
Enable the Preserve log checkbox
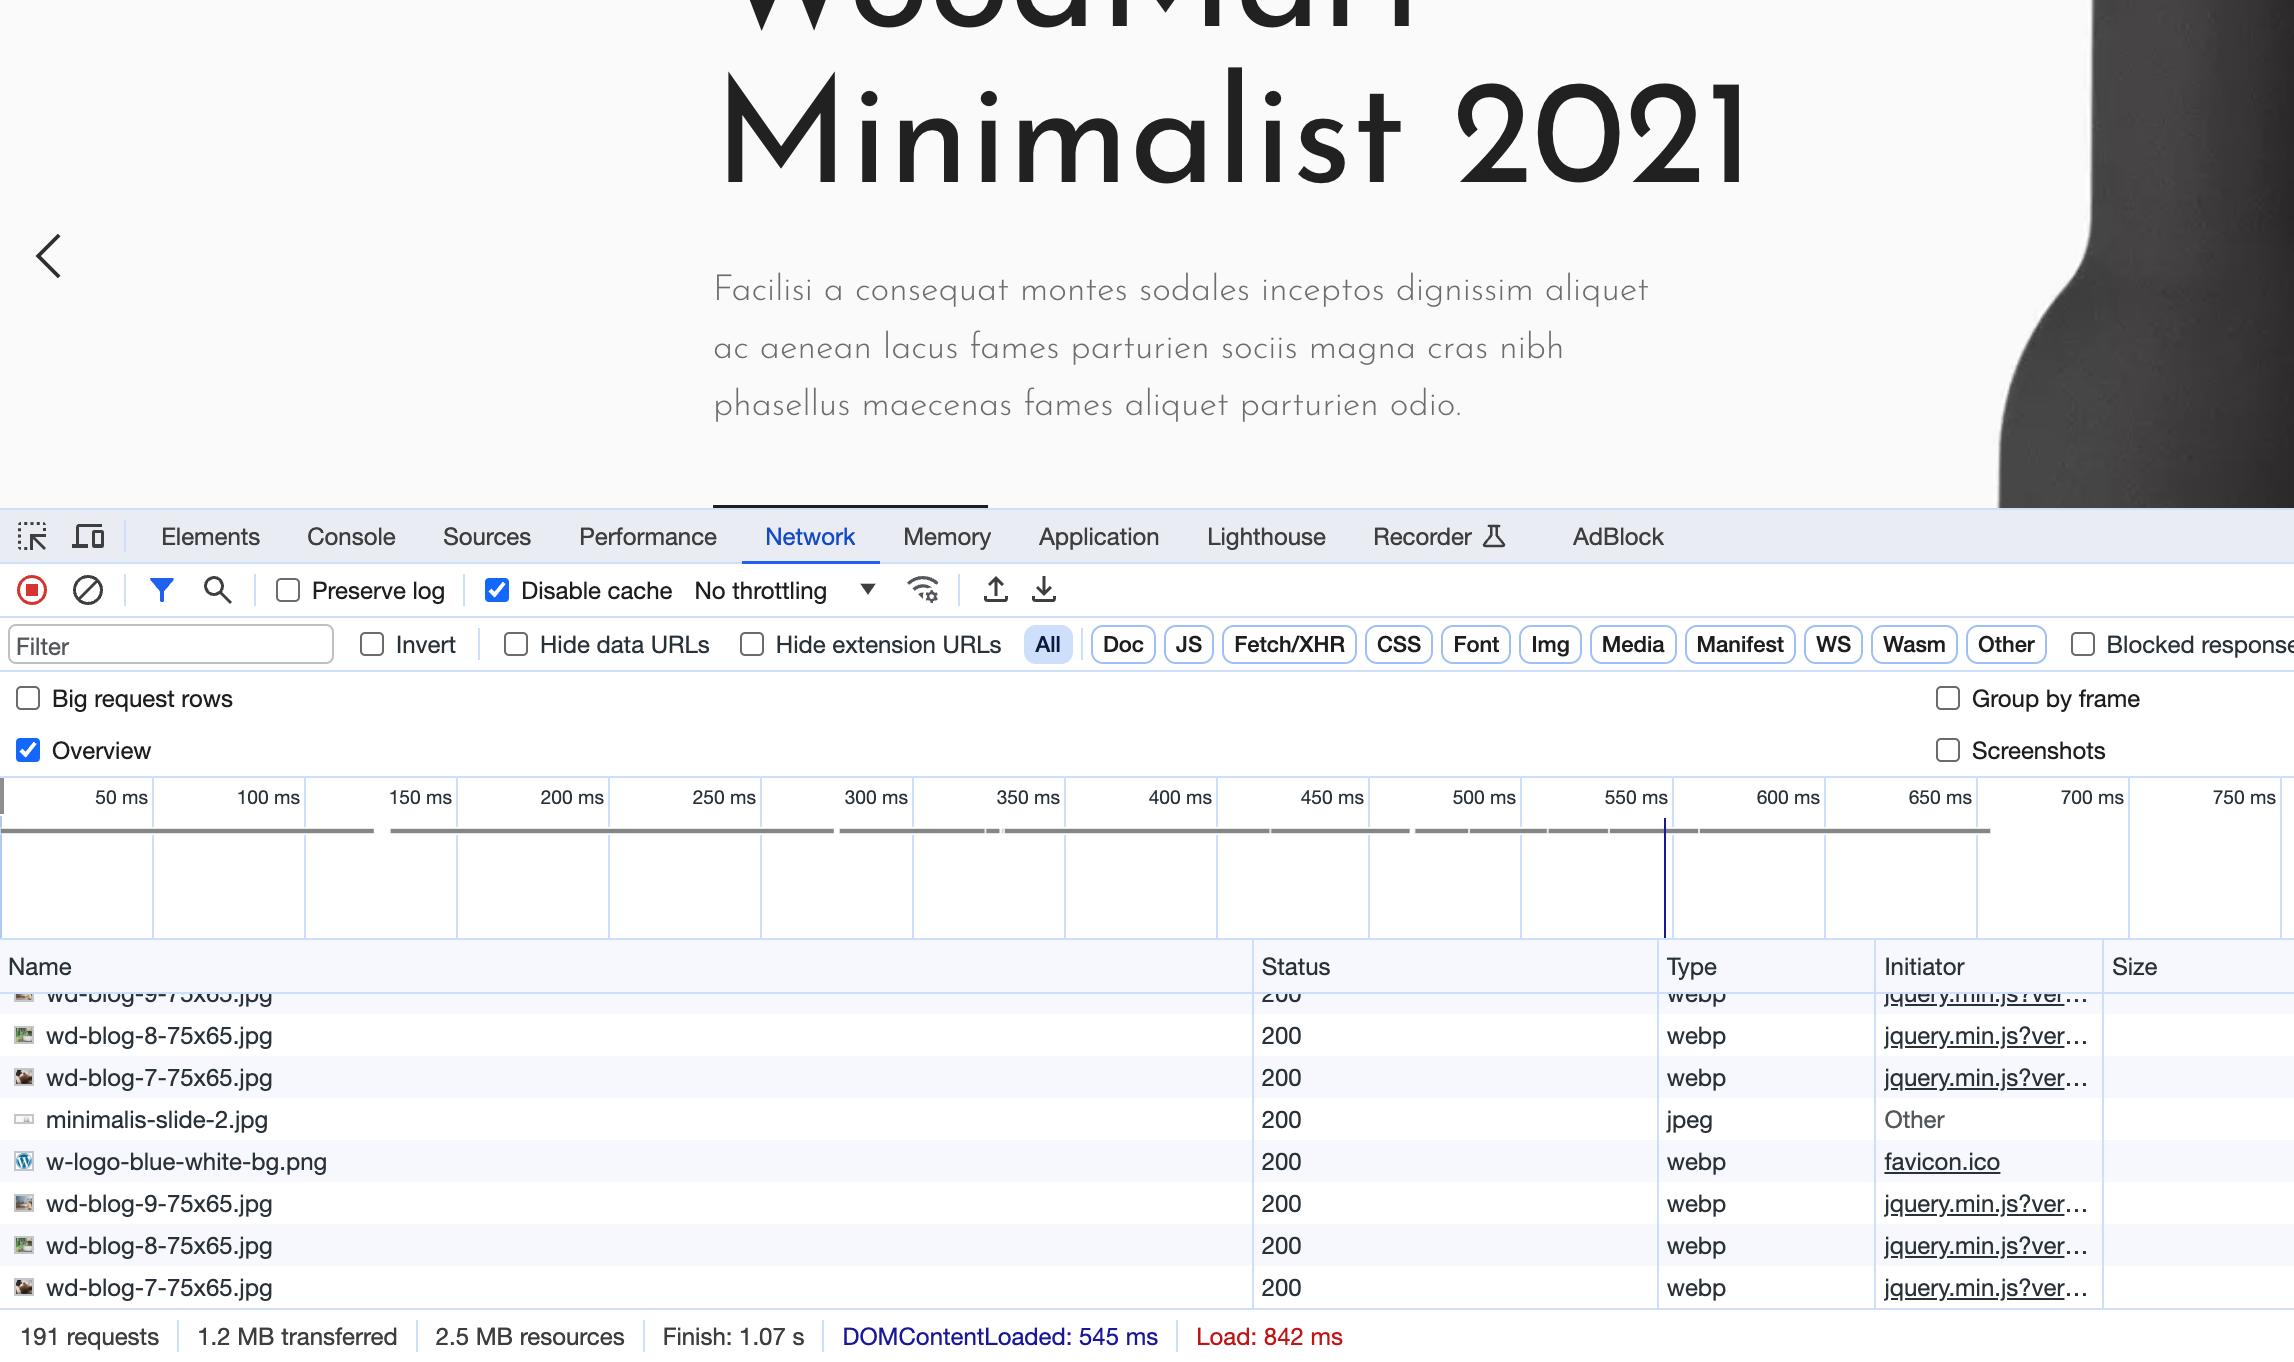point(288,590)
